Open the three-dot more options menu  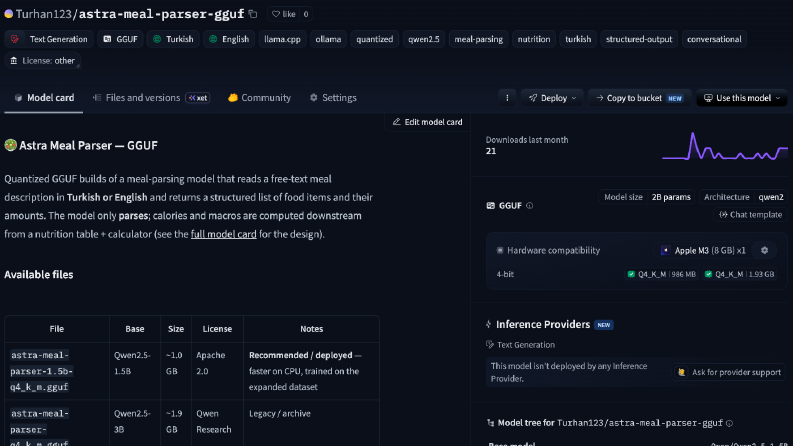[x=507, y=98]
